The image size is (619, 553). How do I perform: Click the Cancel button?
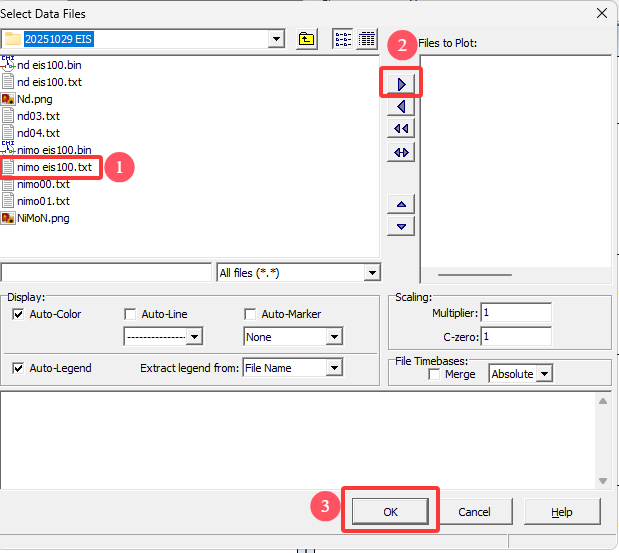(474, 512)
